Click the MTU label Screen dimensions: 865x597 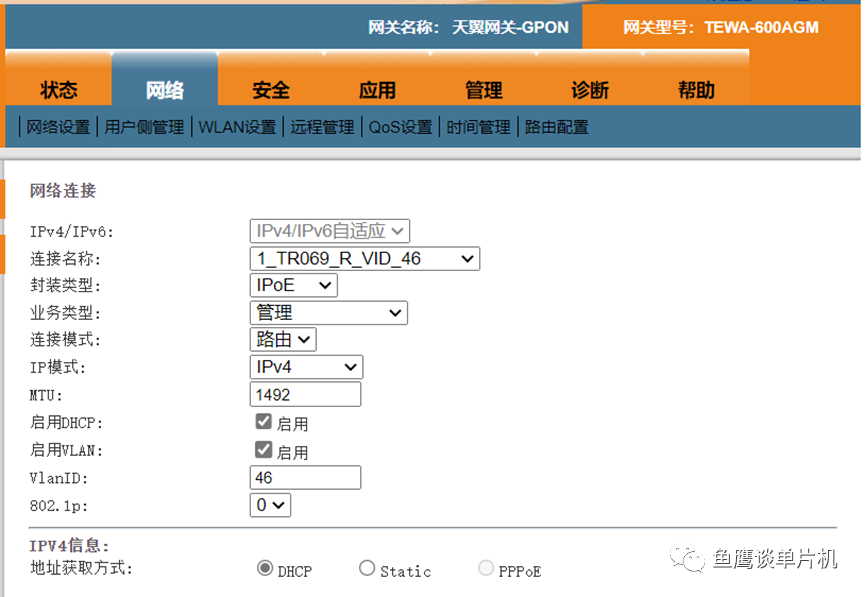tap(46, 396)
